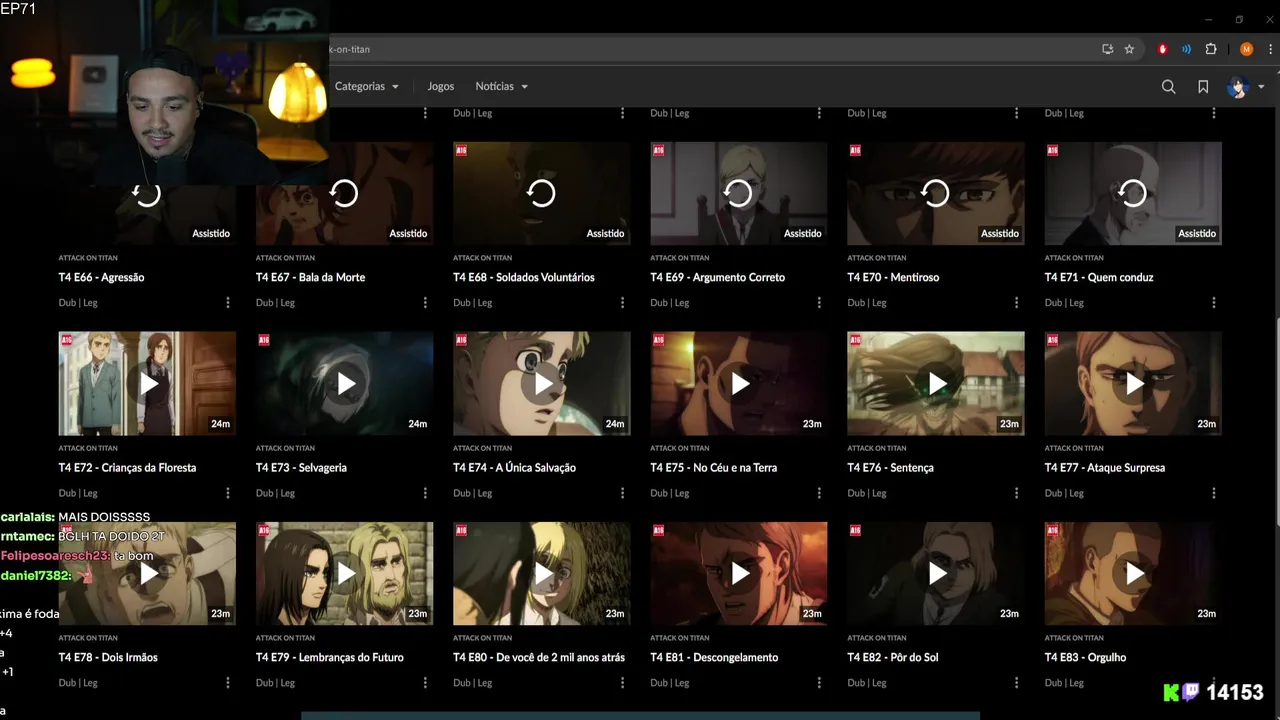Click the blue sound extension icon
The image size is (1280, 720).
[x=1186, y=49]
